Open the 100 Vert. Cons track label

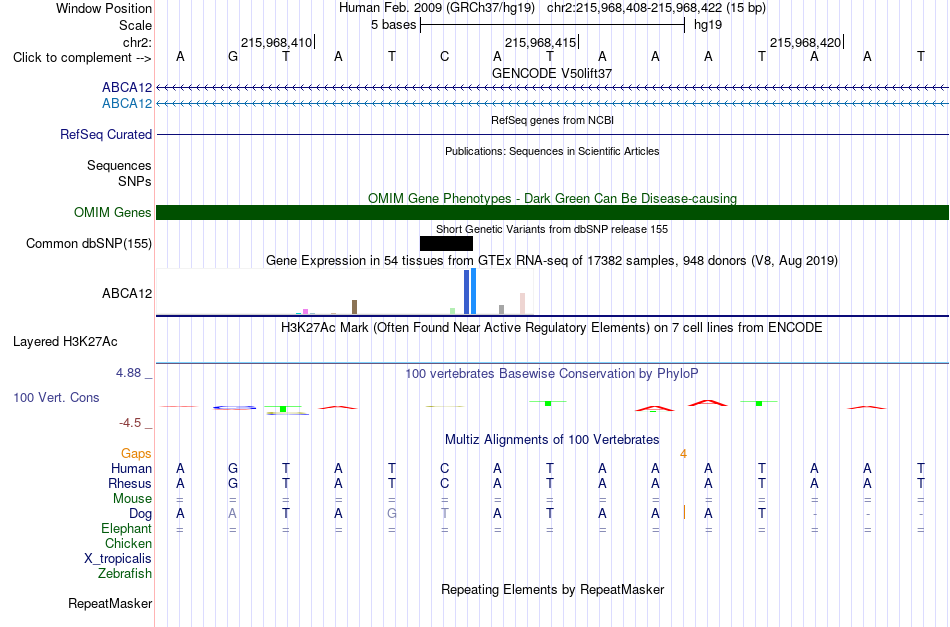click(56, 397)
